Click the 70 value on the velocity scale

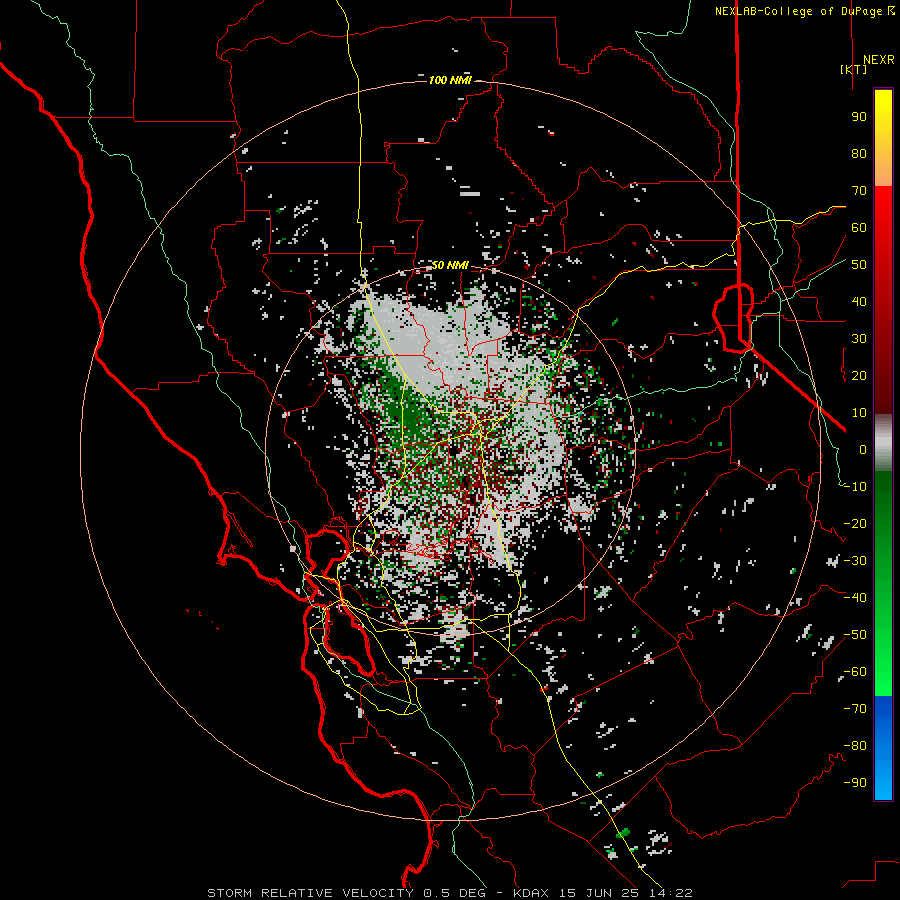click(859, 191)
